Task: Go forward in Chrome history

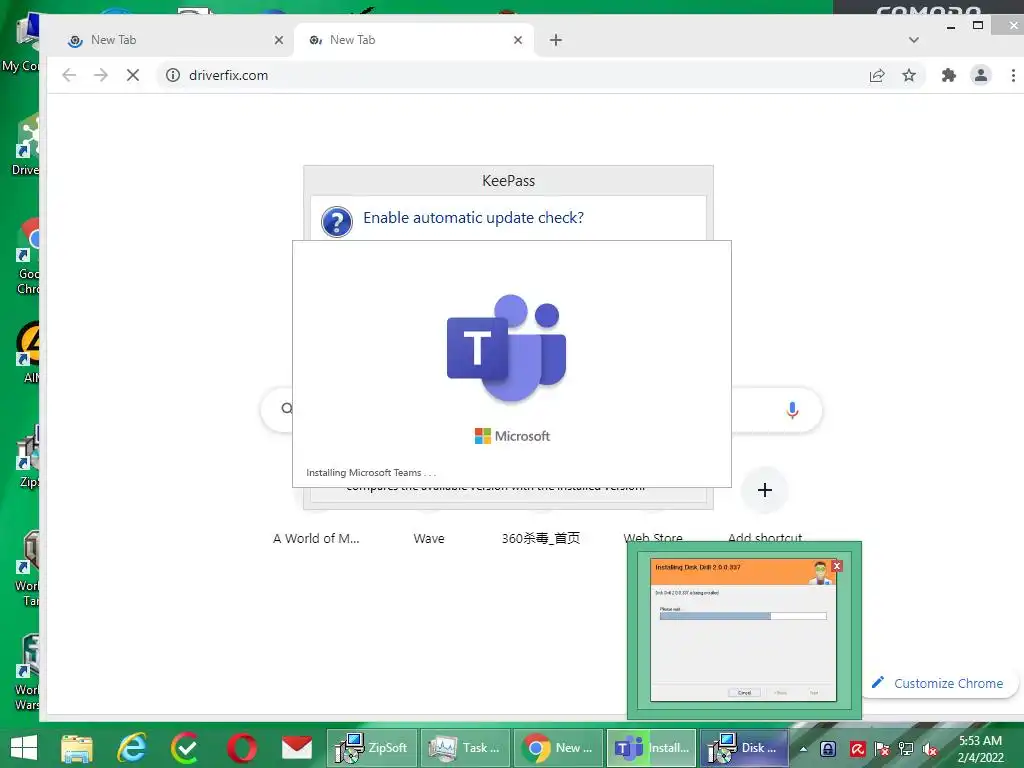Action: pyautogui.click(x=101, y=75)
